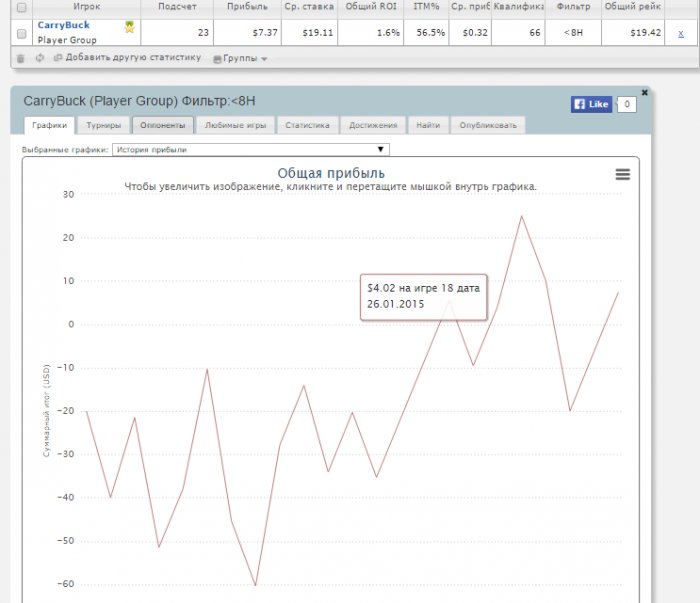700x603 pixels.
Task: Click the $19.11 average stake cell
Action: pos(309,33)
